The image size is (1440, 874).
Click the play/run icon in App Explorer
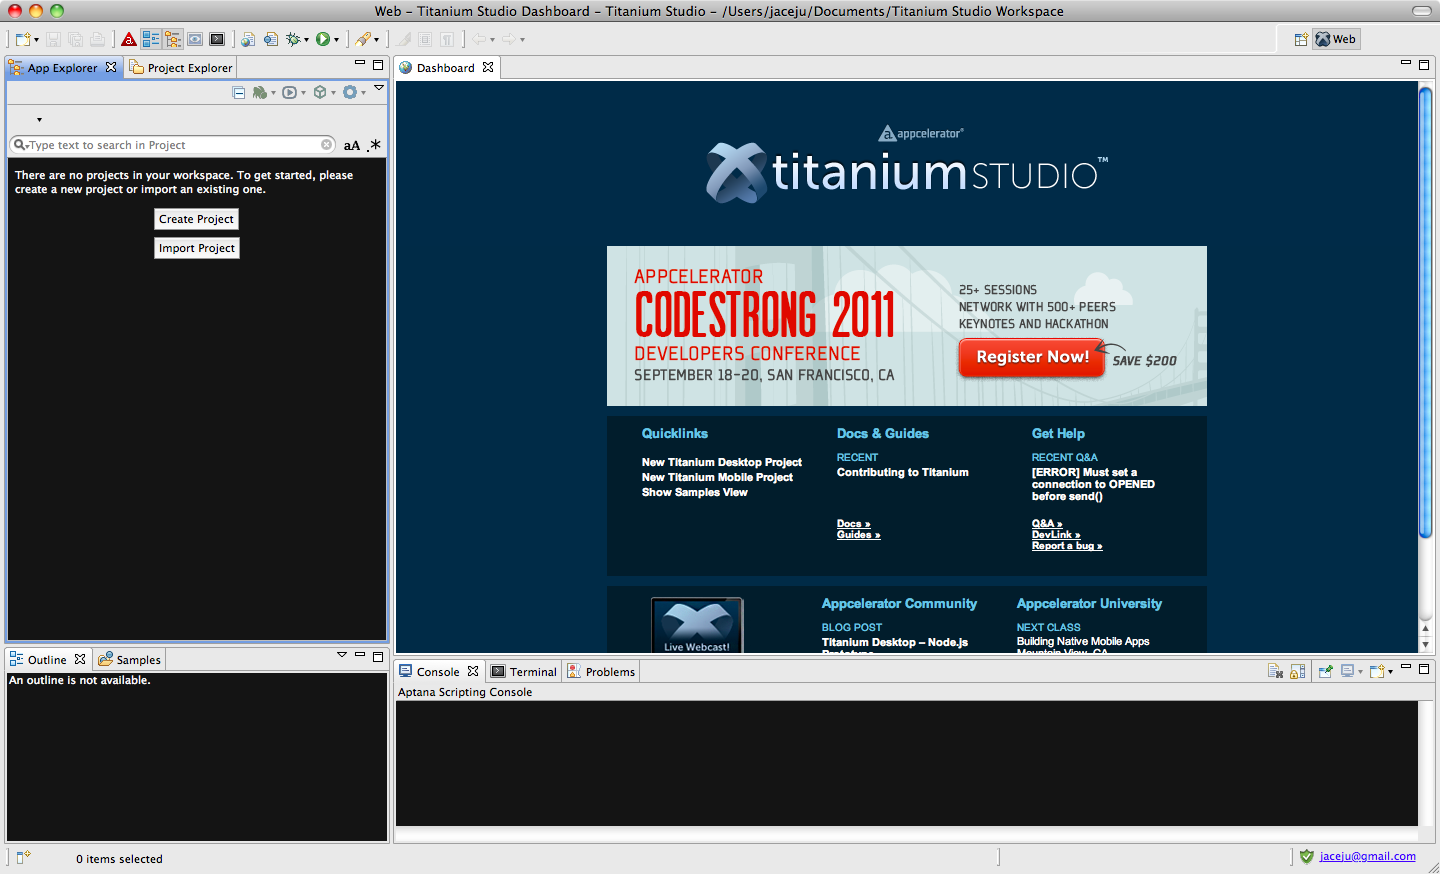(x=289, y=92)
